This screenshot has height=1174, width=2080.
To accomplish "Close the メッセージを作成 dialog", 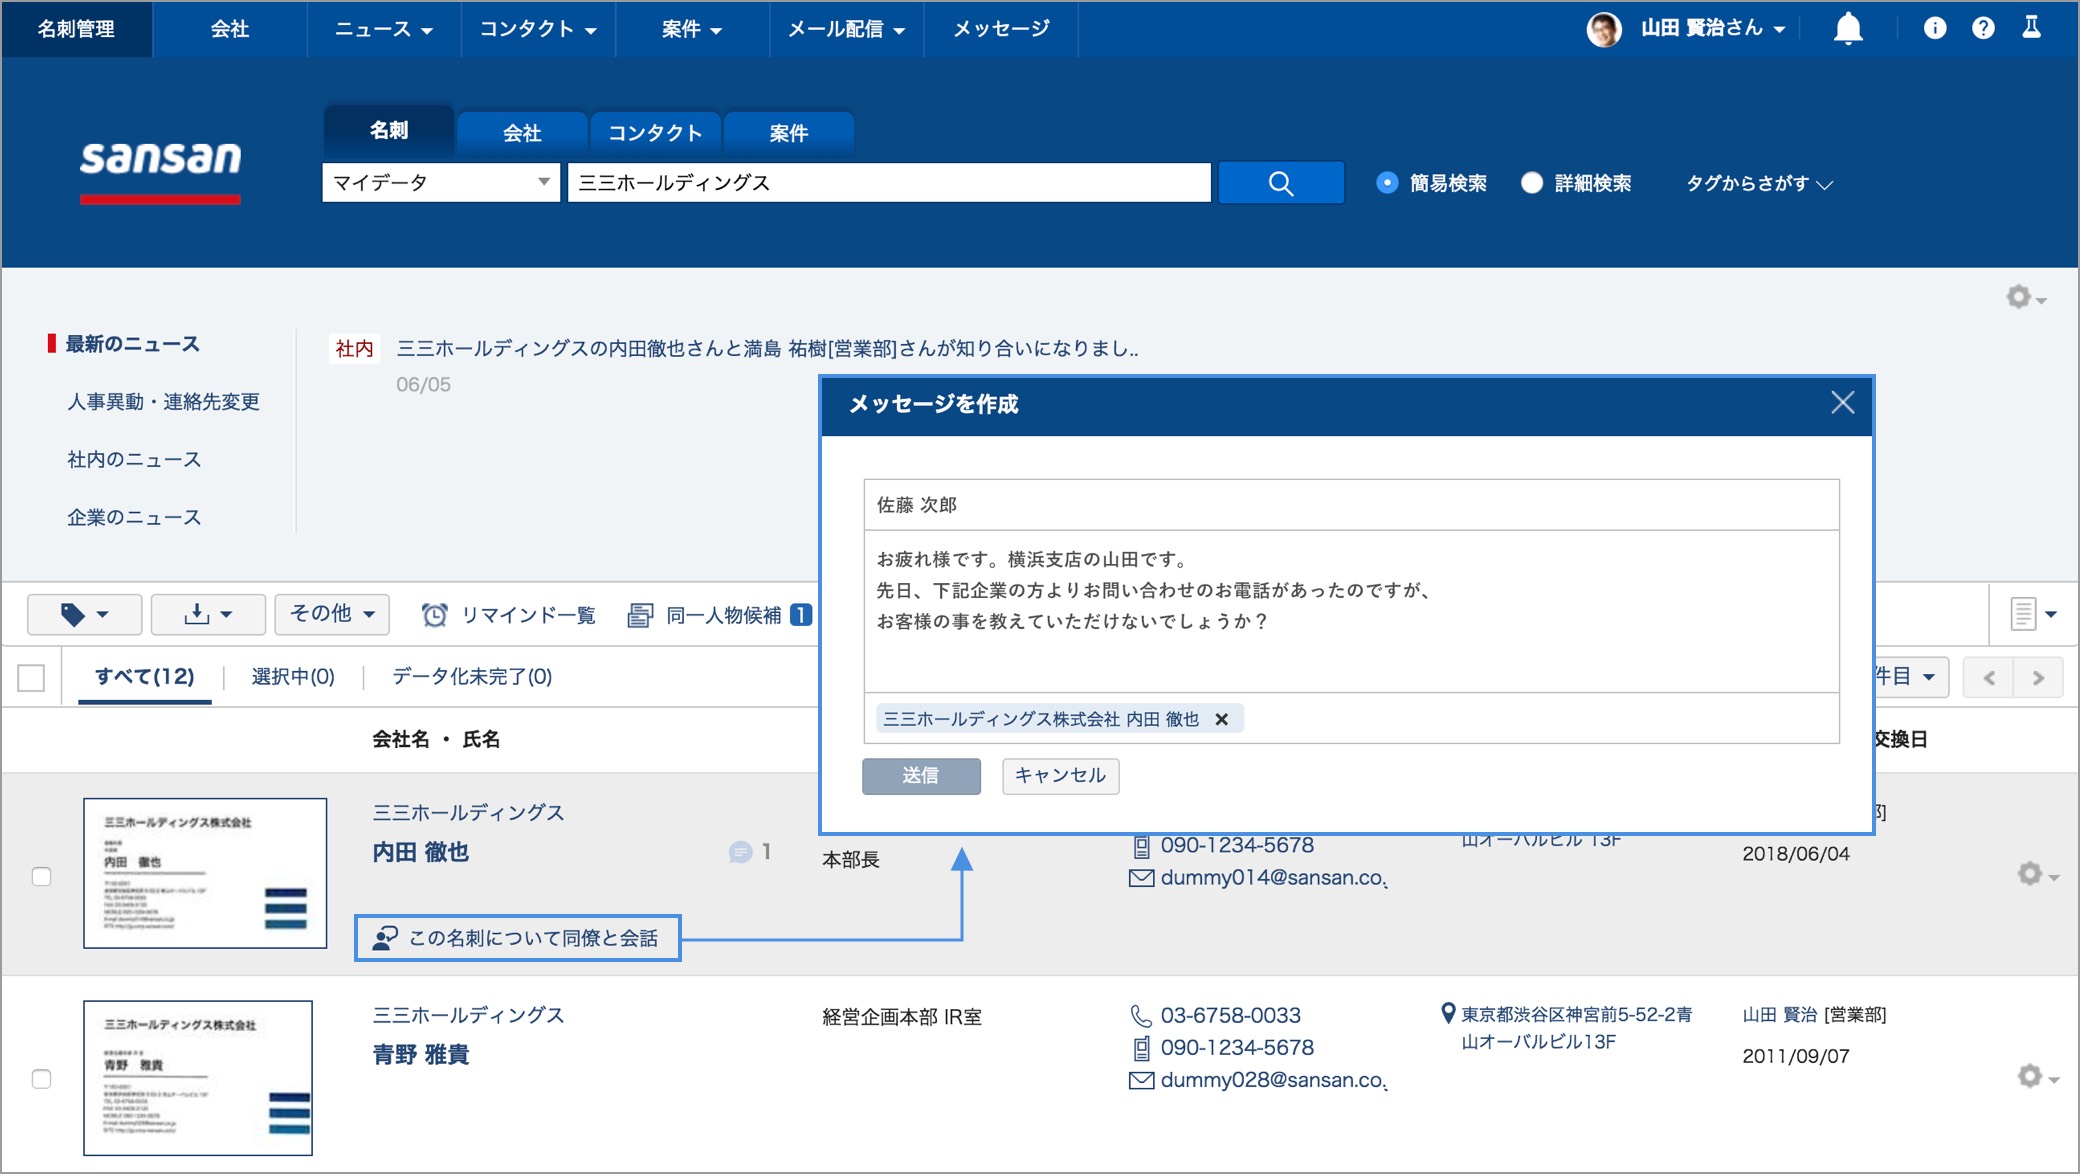I will coord(1843,403).
